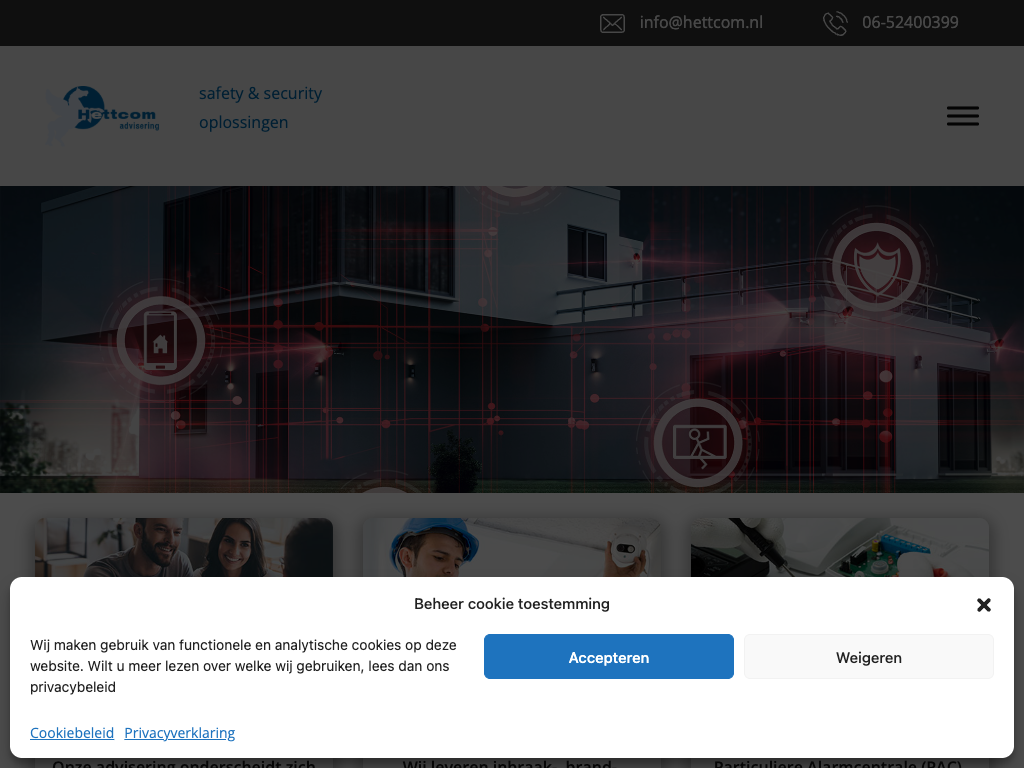Image resolution: width=1024 pixels, height=768 pixels.
Task: Open the smiling couple card image
Action: click(x=184, y=547)
